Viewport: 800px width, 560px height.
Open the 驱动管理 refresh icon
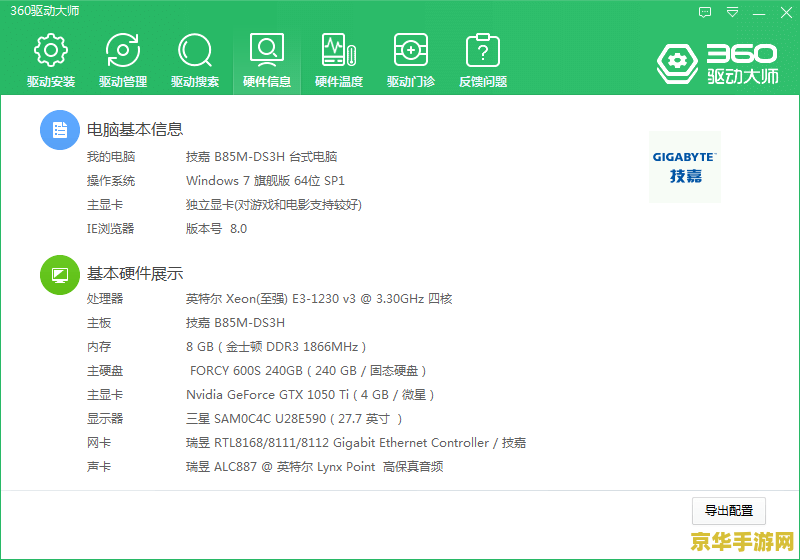[122, 50]
